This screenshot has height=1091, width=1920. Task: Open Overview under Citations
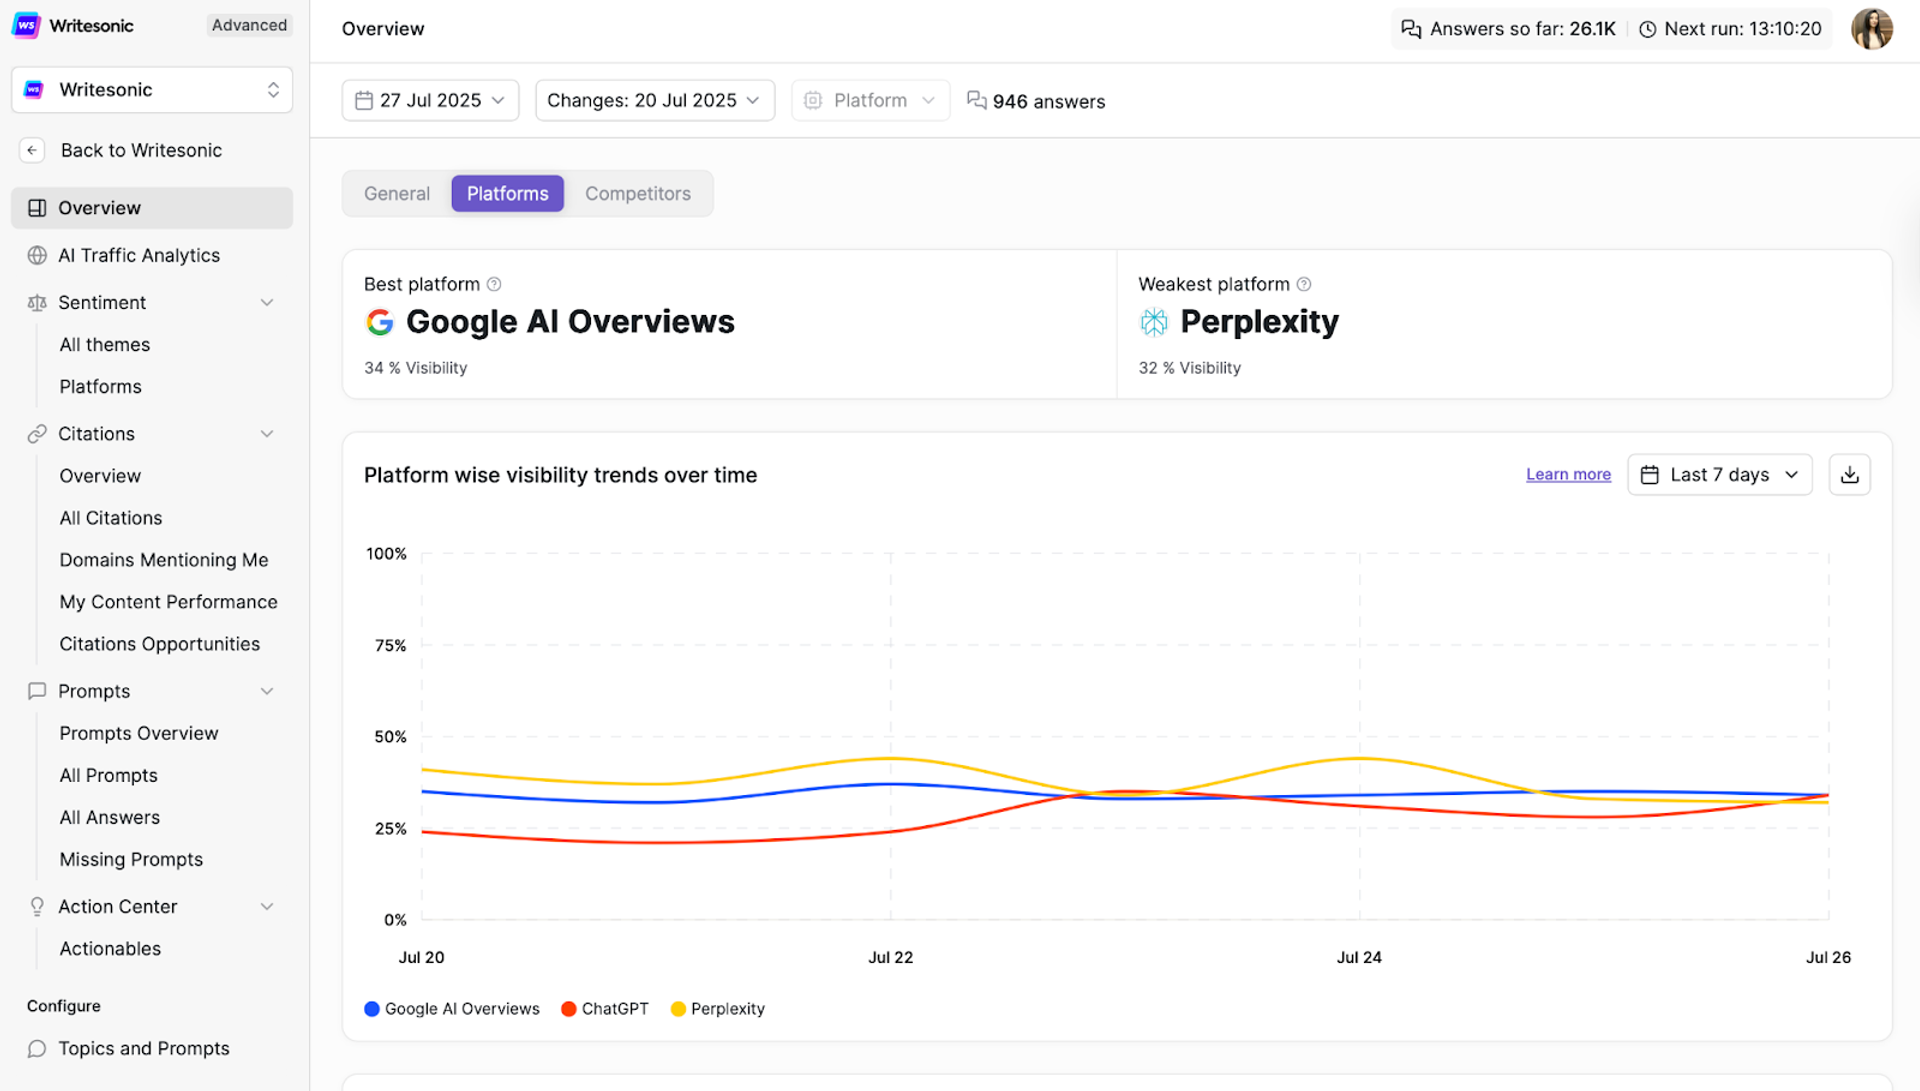pyautogui.click(x=100, y=476)
